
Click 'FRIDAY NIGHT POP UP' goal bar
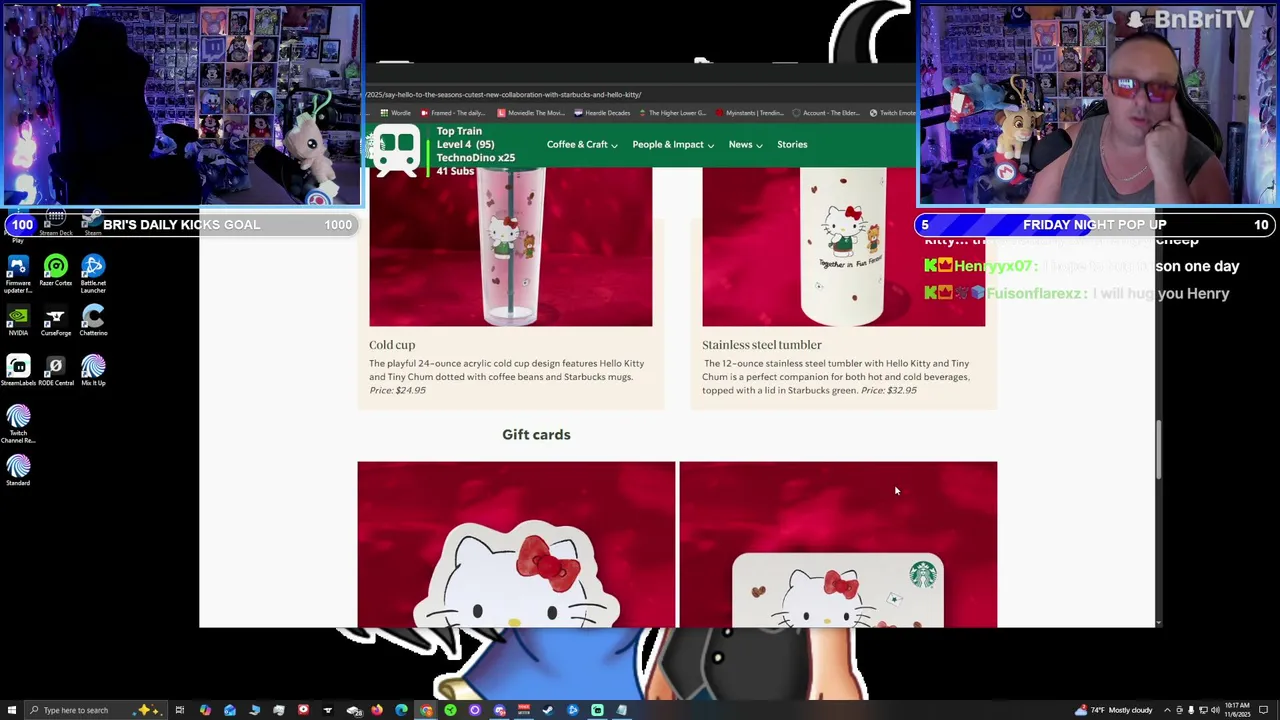click(x=1096, y=225)
